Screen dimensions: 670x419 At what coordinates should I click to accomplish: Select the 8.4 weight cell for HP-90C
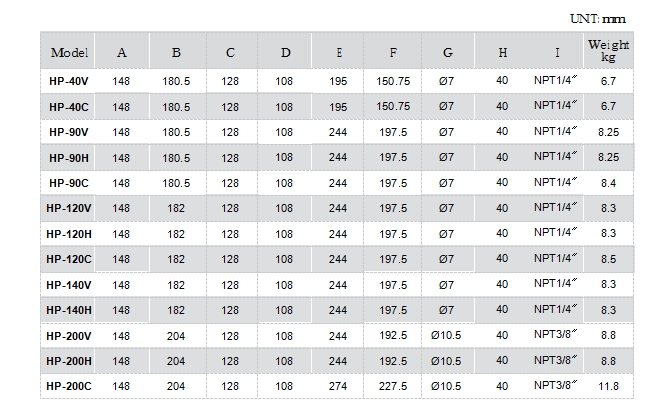point(608,183)
